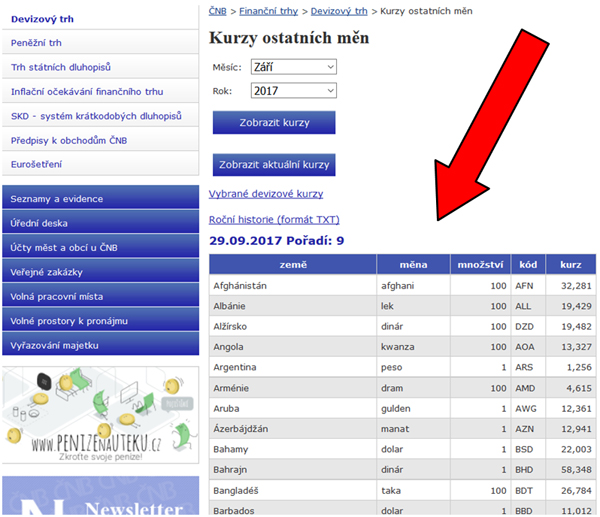Click the země column header
Viewport: 600px width, 517px height.
(x=292, y=265)
